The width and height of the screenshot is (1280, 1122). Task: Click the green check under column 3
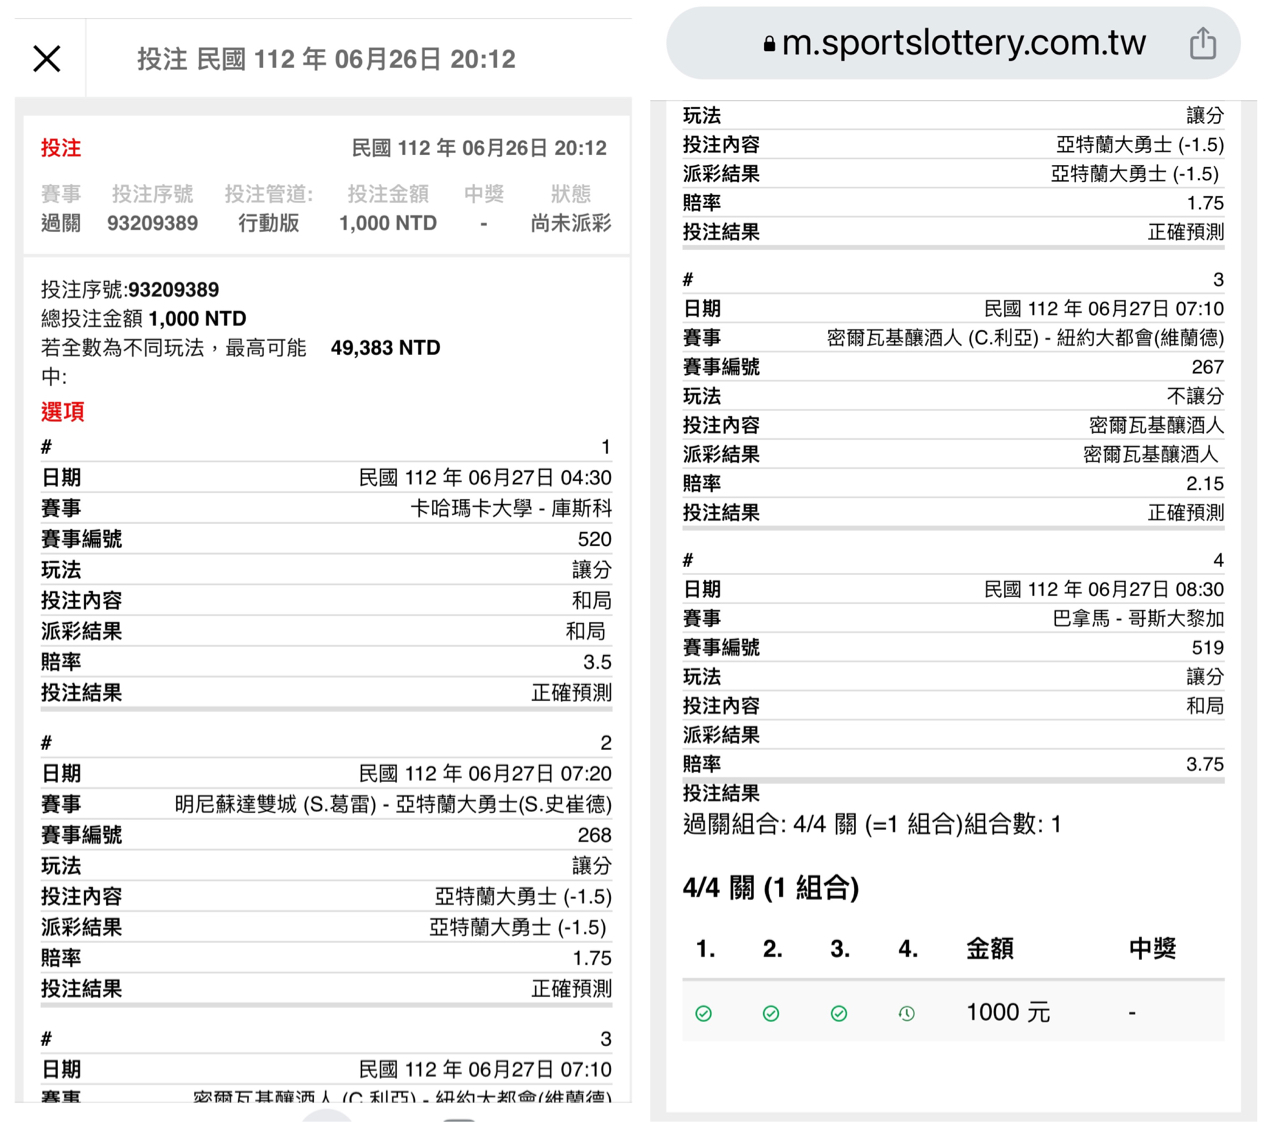click(839, 1013)
